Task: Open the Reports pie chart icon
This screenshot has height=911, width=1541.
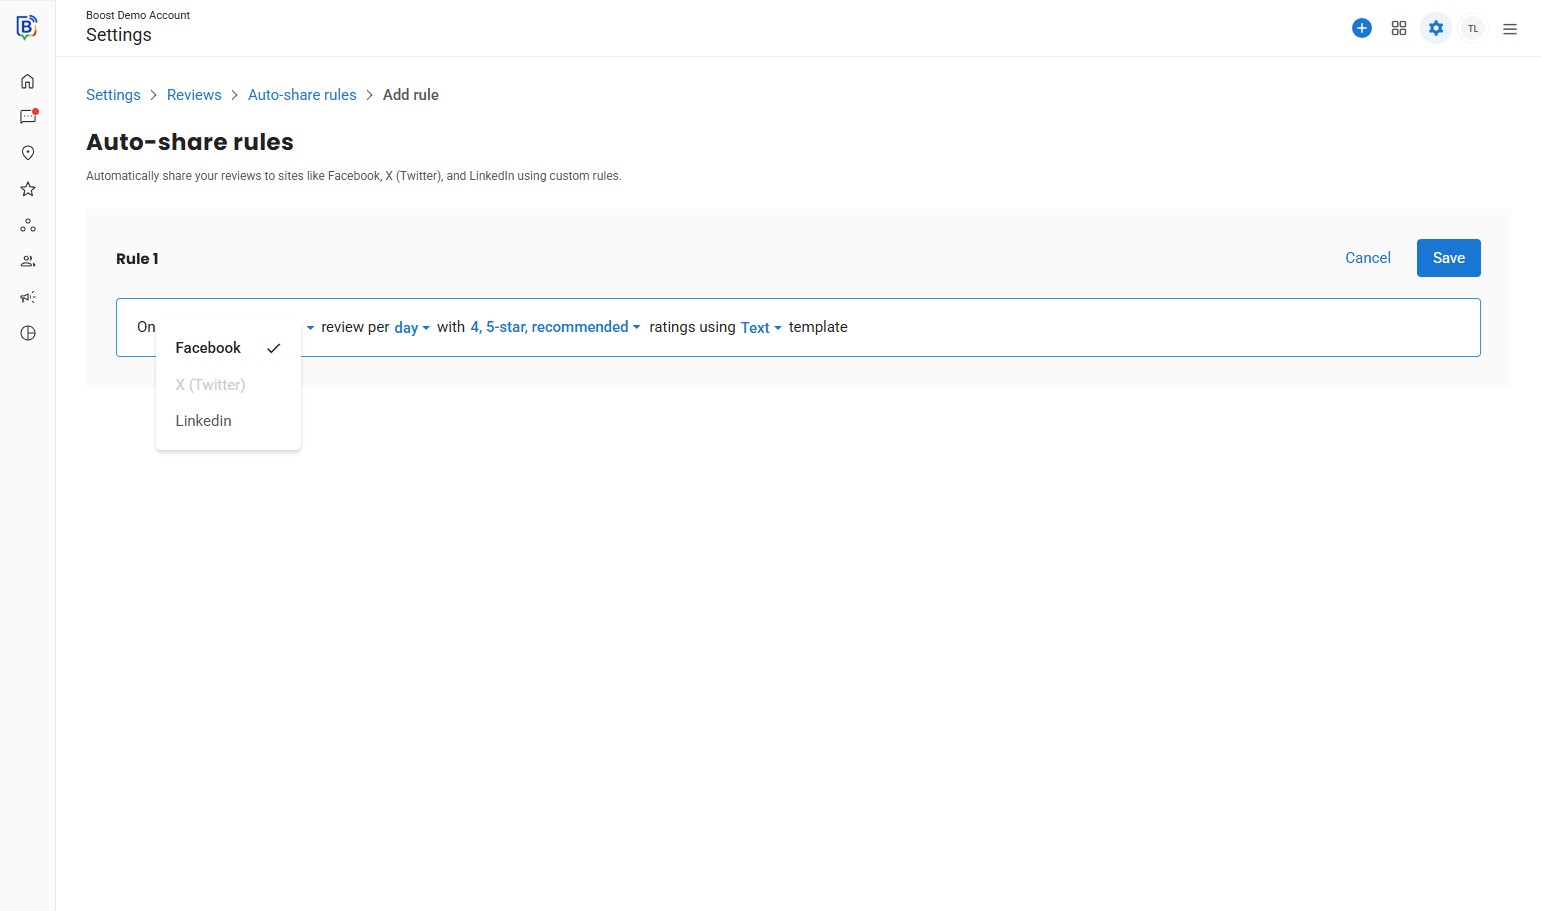Action: (28, 333)
